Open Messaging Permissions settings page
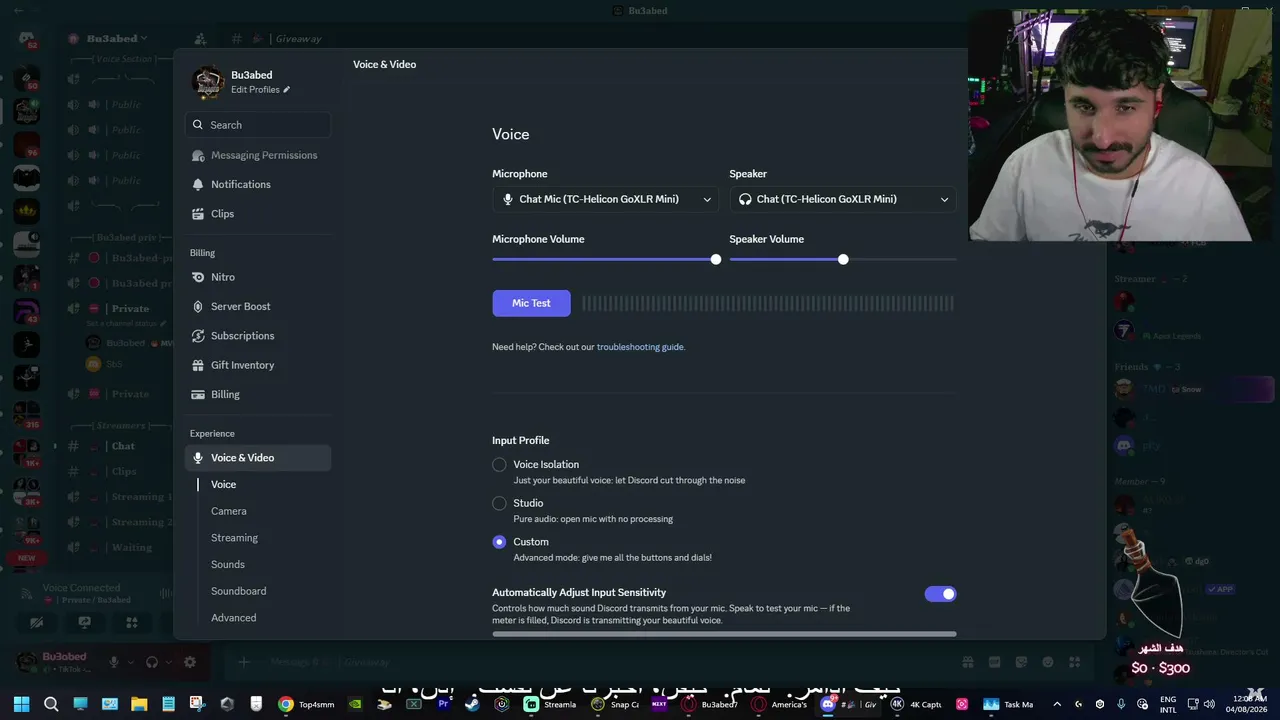Screen dimensions: 1280x720 click(258, 155)
